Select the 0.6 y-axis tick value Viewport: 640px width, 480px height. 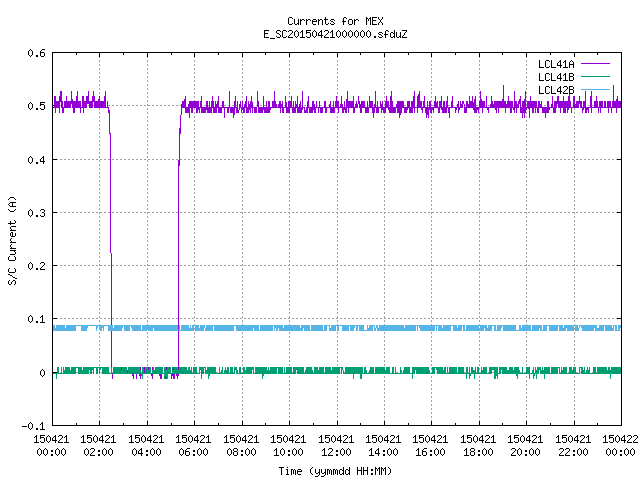click(36, 53)
